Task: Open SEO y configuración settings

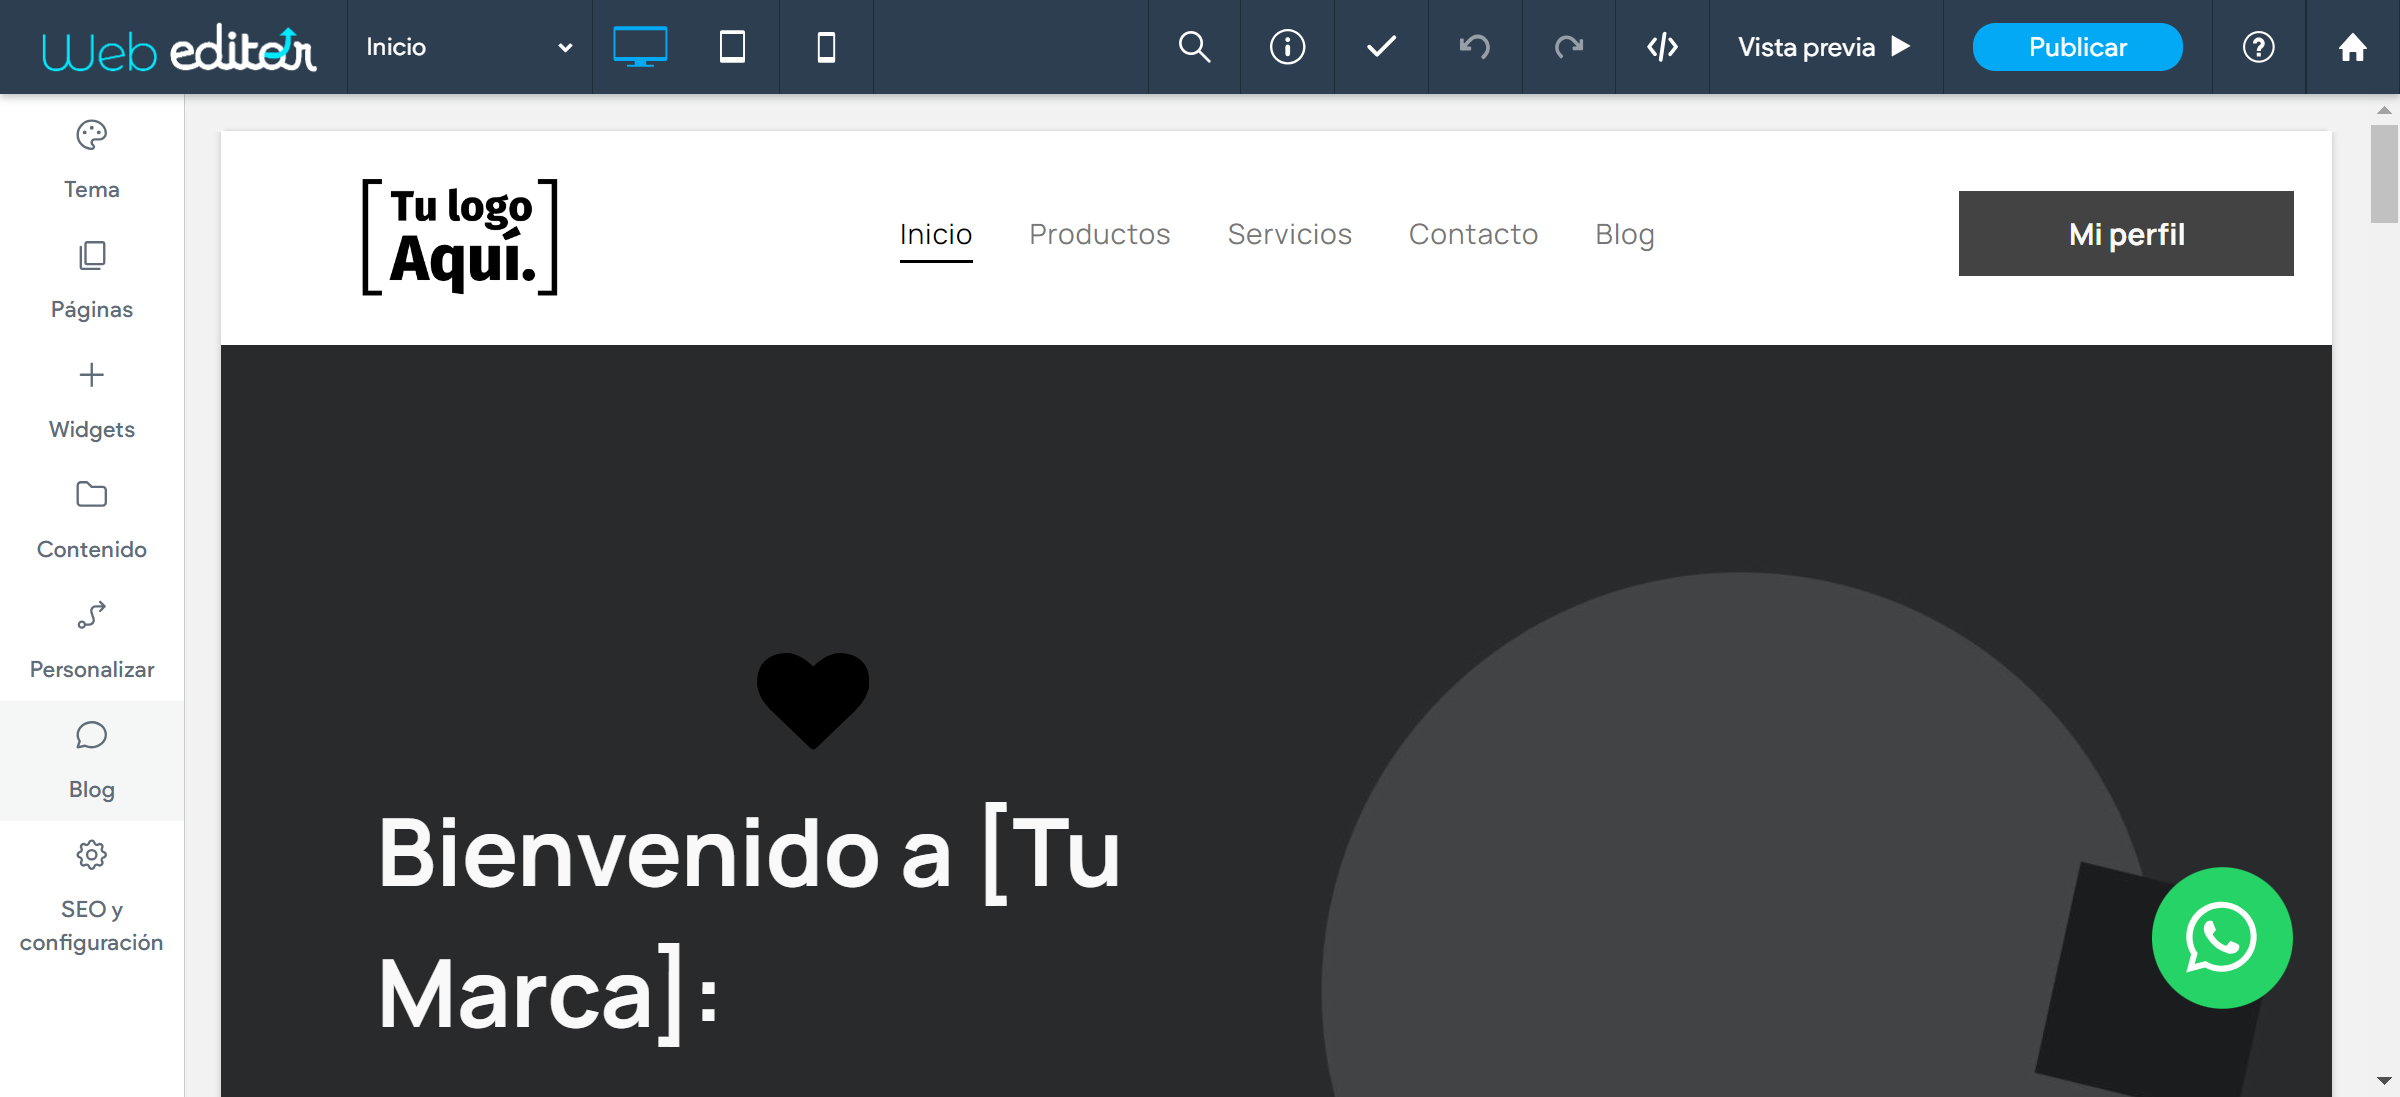Action: (x=91, y=897)
